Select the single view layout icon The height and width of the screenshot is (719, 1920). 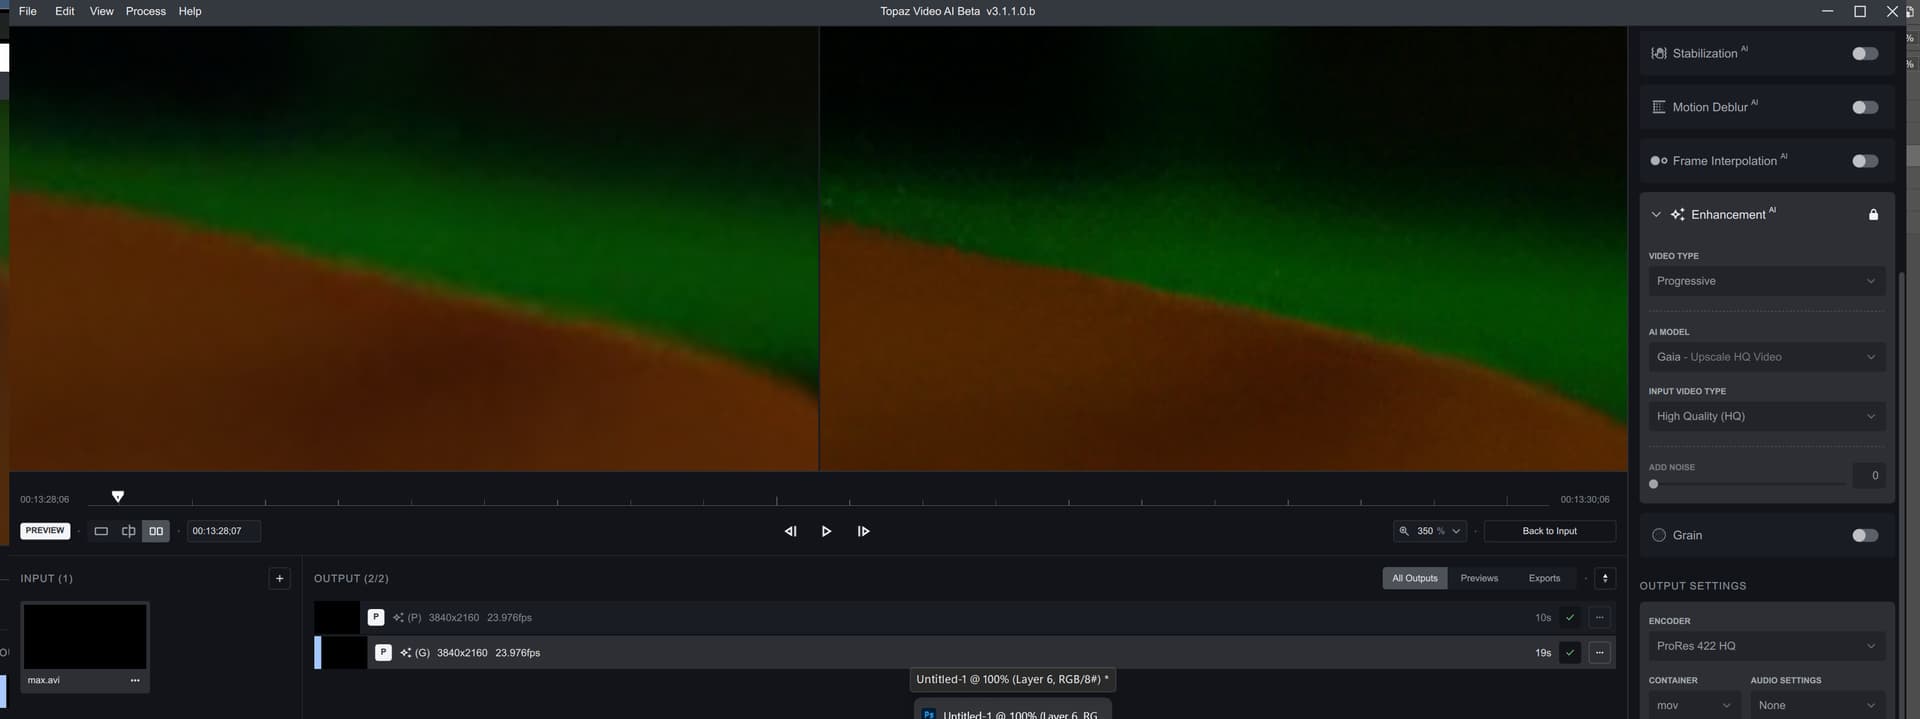tap(101, 531)
